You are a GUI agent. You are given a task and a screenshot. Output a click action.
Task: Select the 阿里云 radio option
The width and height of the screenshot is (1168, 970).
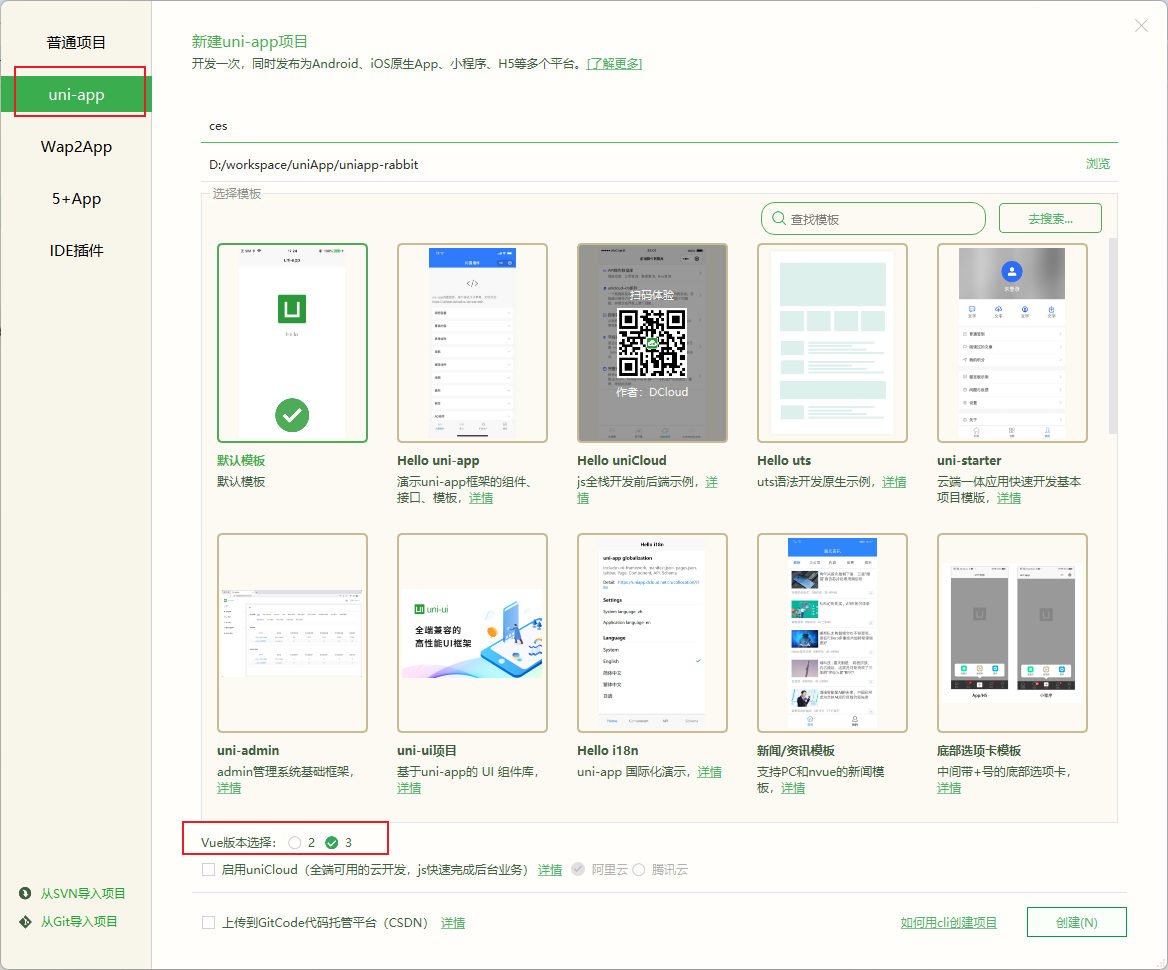click(x=578, y=869)
